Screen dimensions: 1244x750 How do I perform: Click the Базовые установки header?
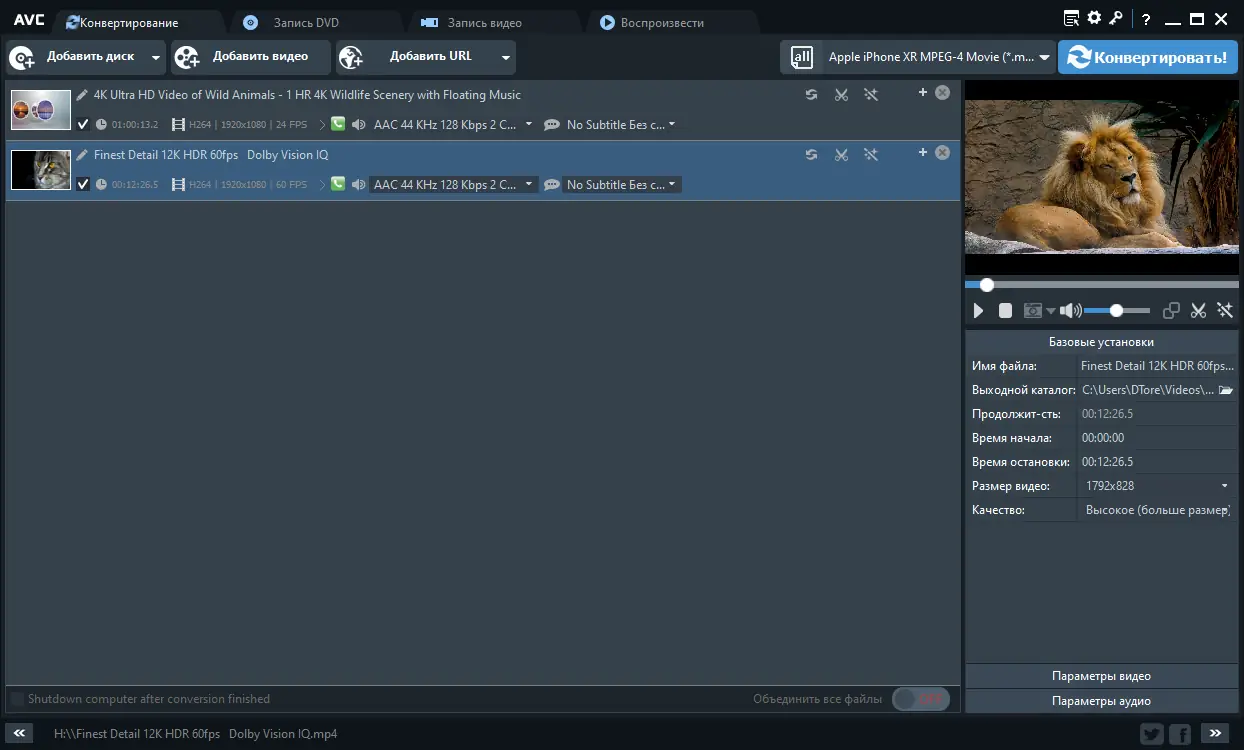coord(1101,342)
